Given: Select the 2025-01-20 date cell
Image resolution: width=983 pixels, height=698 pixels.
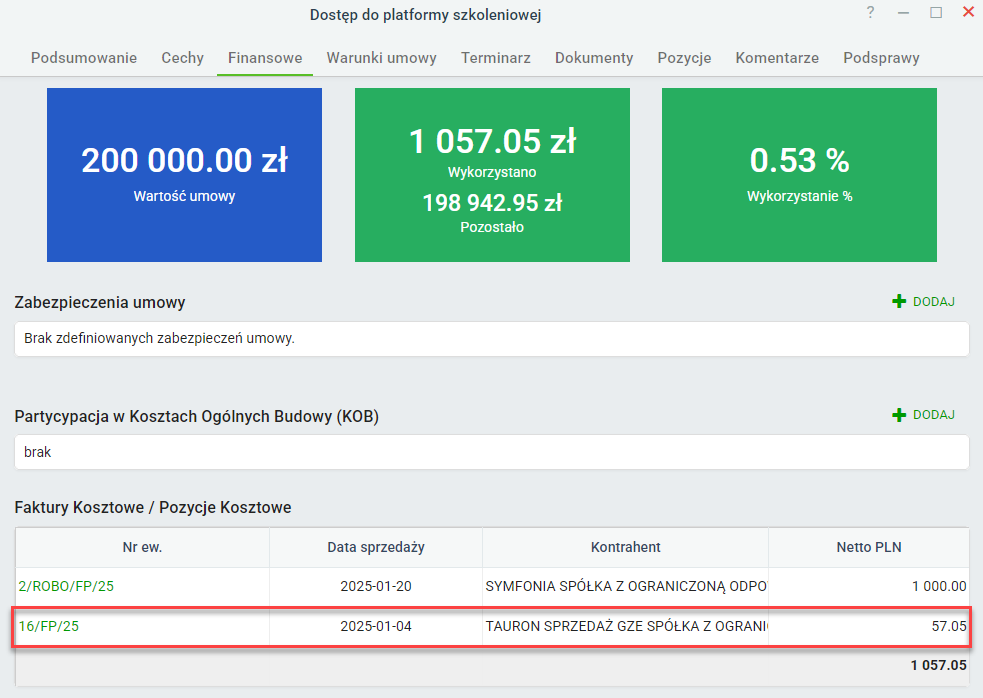Looking at the screenshot, I should [x=376, y=586].
